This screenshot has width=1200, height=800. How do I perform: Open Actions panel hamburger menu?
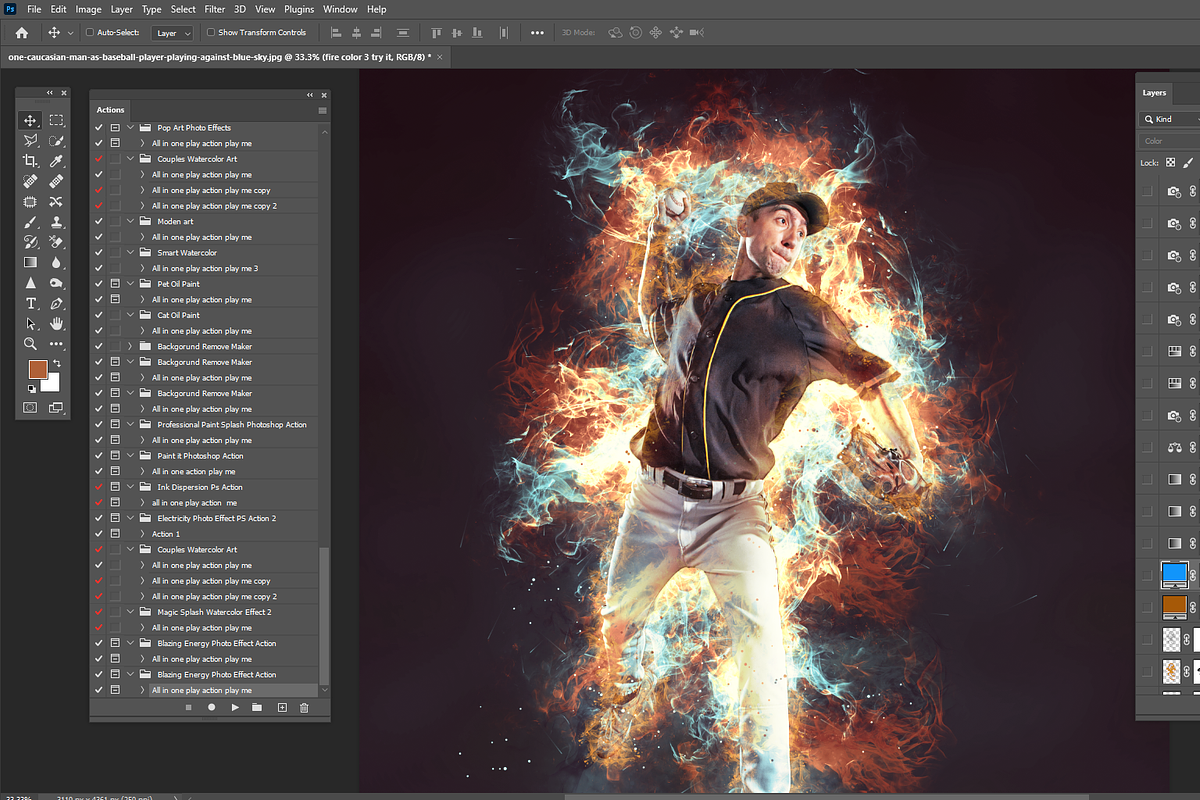(x=322, y=110)
